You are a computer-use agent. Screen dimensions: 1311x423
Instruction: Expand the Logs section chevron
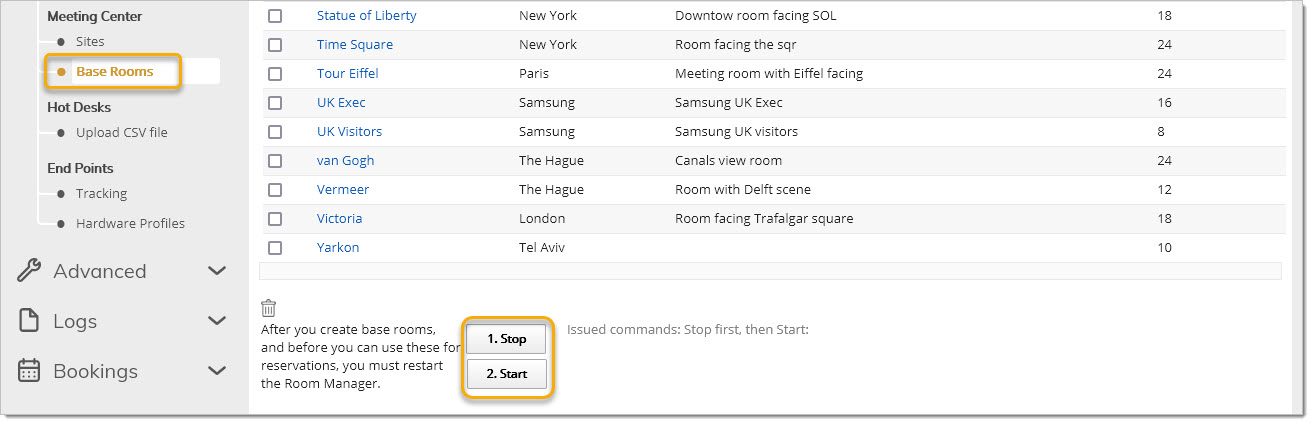click(x=217, y=321)
